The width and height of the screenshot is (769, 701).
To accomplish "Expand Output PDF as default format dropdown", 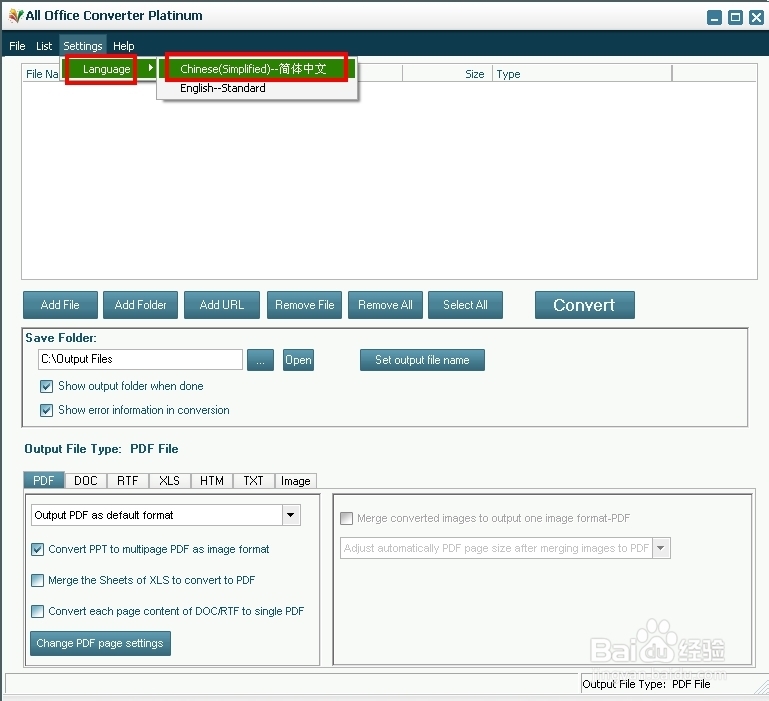I will point(291,515).
